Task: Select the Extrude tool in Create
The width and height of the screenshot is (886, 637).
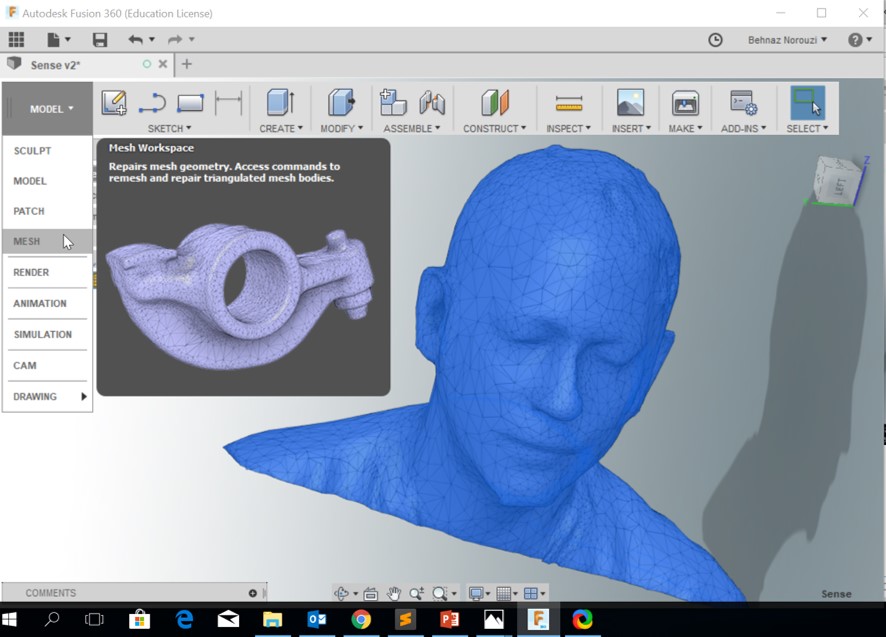Action: coord(280,103)
